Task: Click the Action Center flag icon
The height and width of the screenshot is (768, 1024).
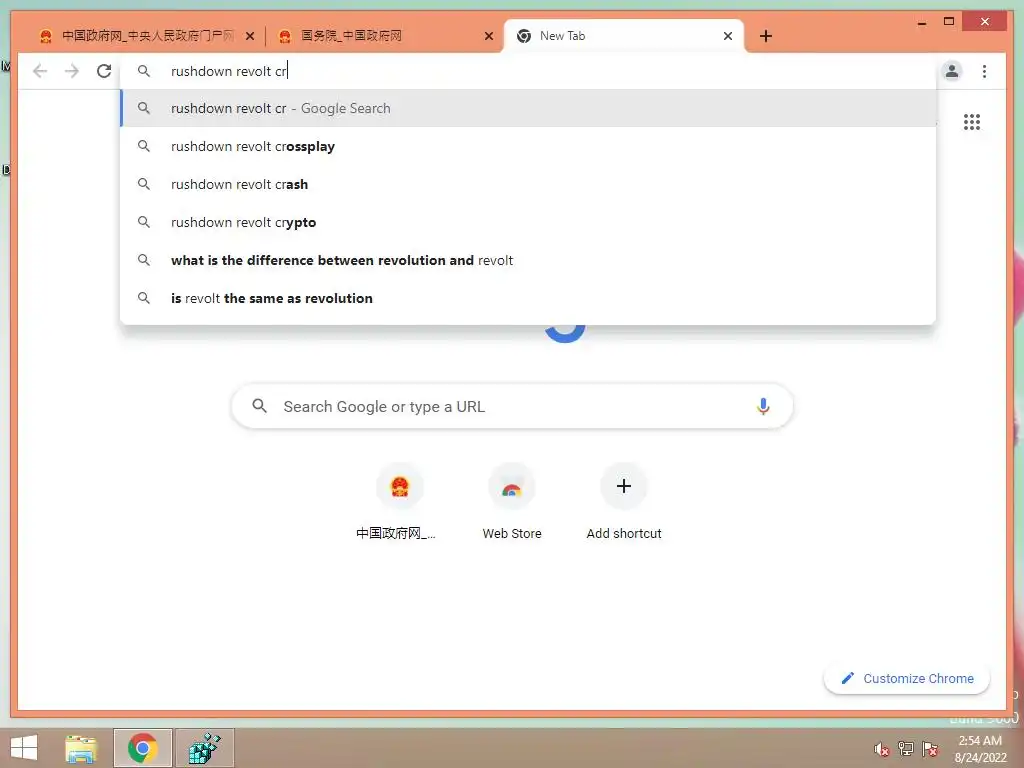Action: [x=930, y=749]
